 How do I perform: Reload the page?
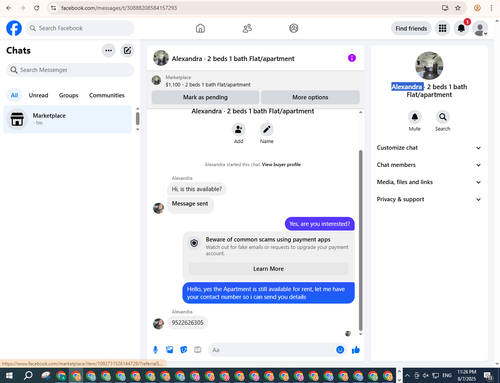(x=37, y=8)
